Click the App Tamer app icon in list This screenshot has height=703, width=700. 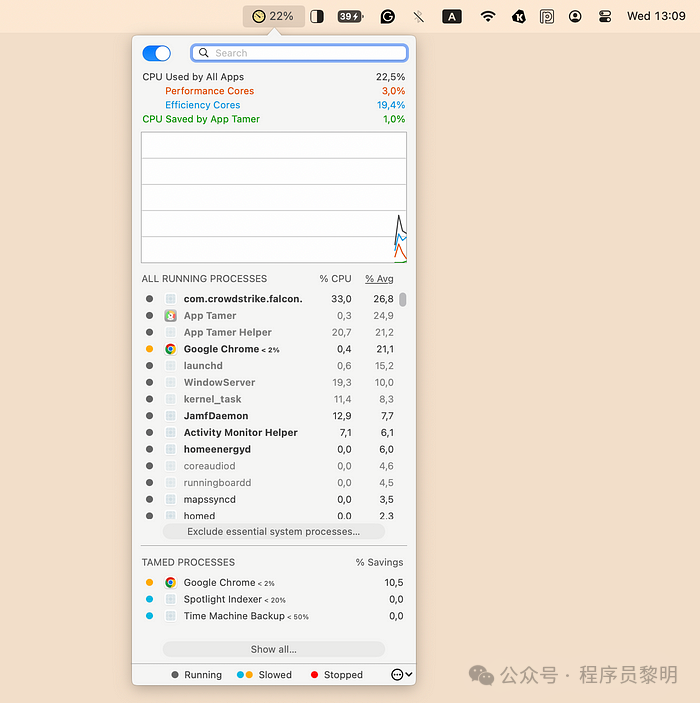tap(170, 316)
